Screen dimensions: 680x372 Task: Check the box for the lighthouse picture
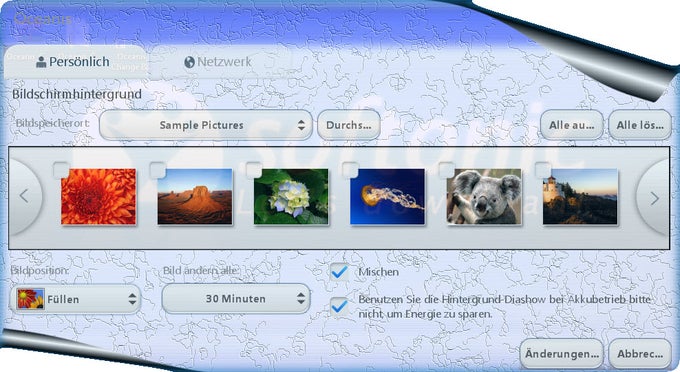coord(543,169)
